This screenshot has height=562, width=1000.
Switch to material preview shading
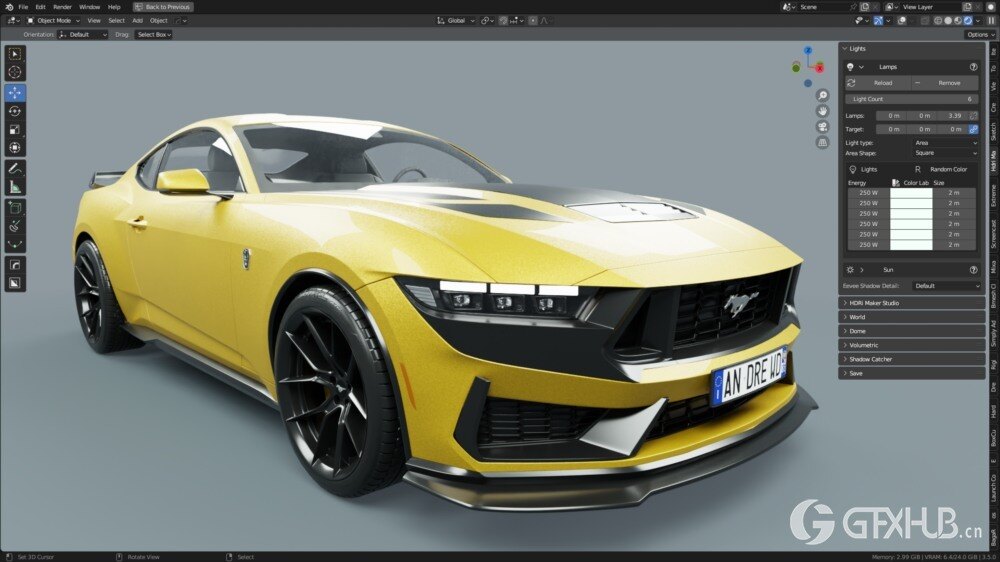pyautogui.click(x=958, y=20)
